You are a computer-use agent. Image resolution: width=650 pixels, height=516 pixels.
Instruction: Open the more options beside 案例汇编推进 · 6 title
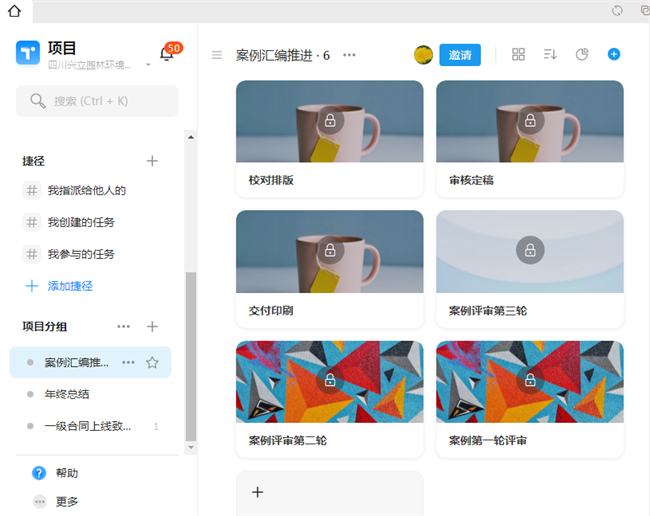349,55
